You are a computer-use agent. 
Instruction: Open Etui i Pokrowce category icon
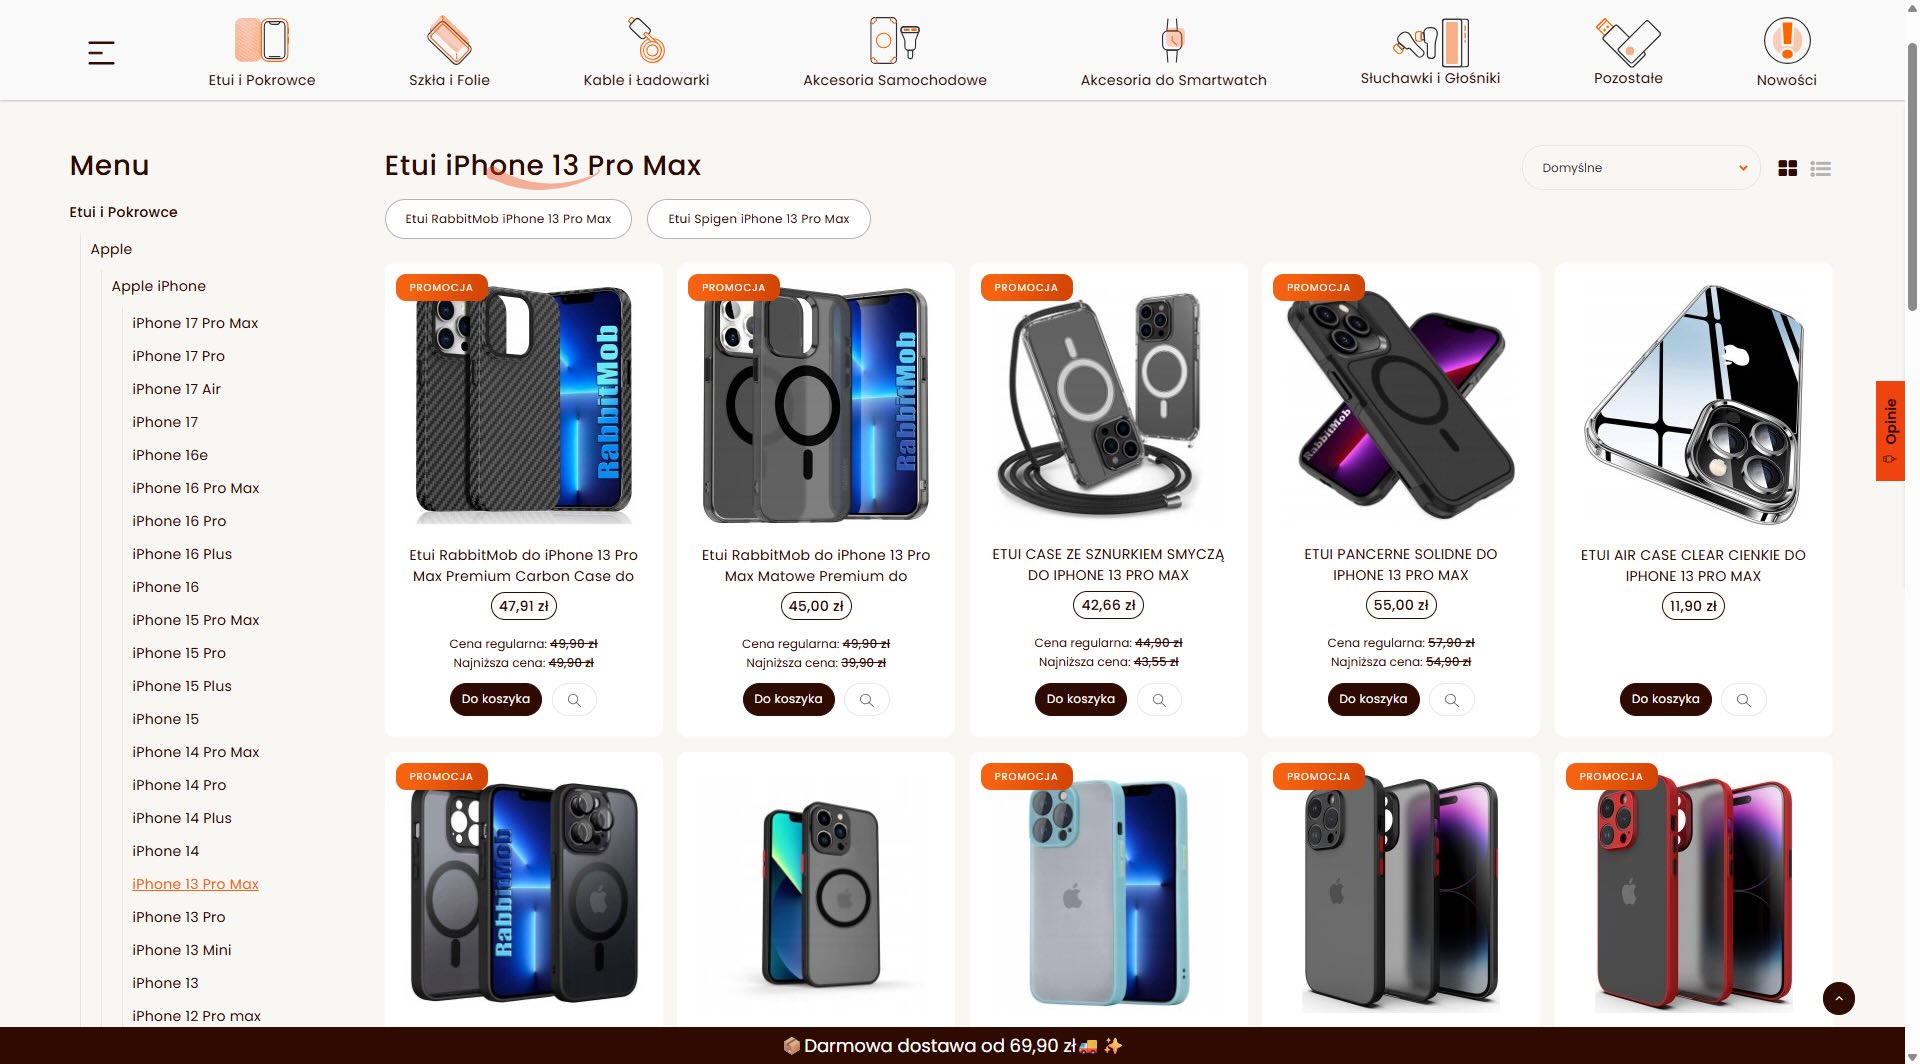coord(262,41)
